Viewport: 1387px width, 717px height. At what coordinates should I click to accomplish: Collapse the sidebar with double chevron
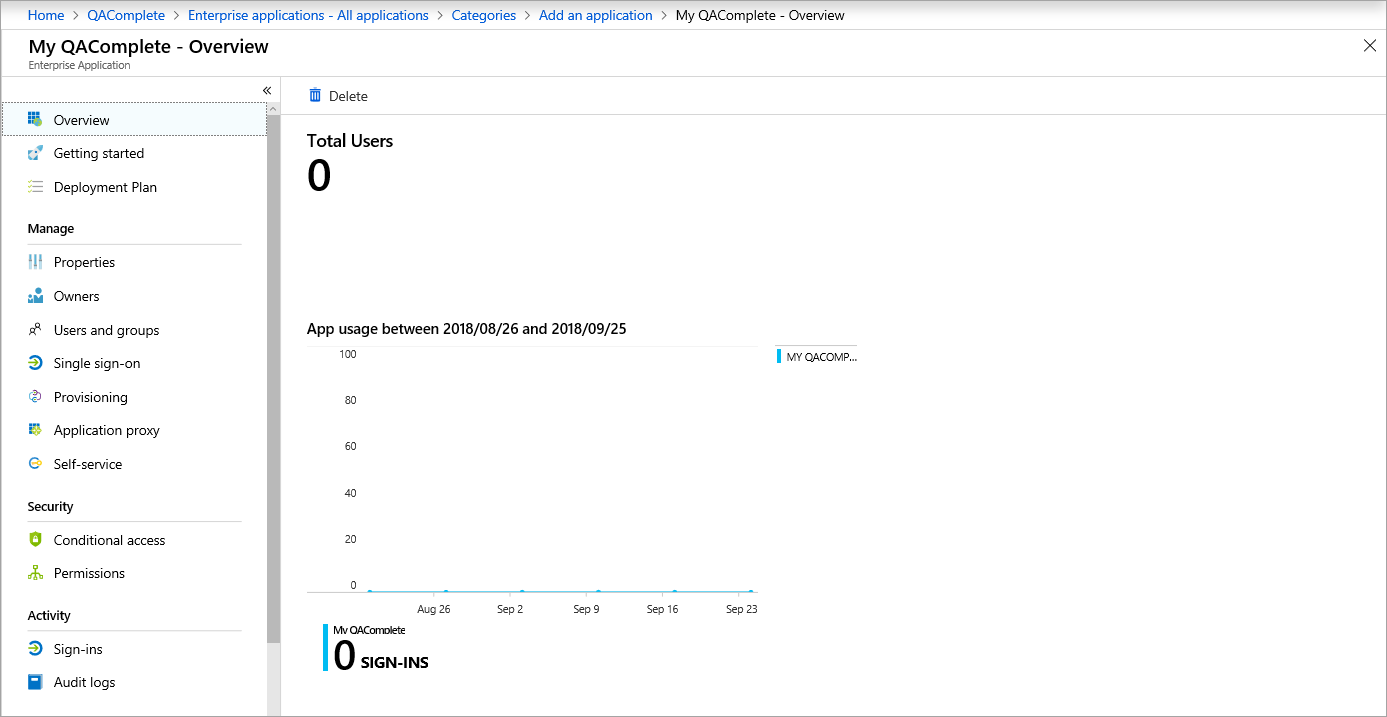click(267, 91)
